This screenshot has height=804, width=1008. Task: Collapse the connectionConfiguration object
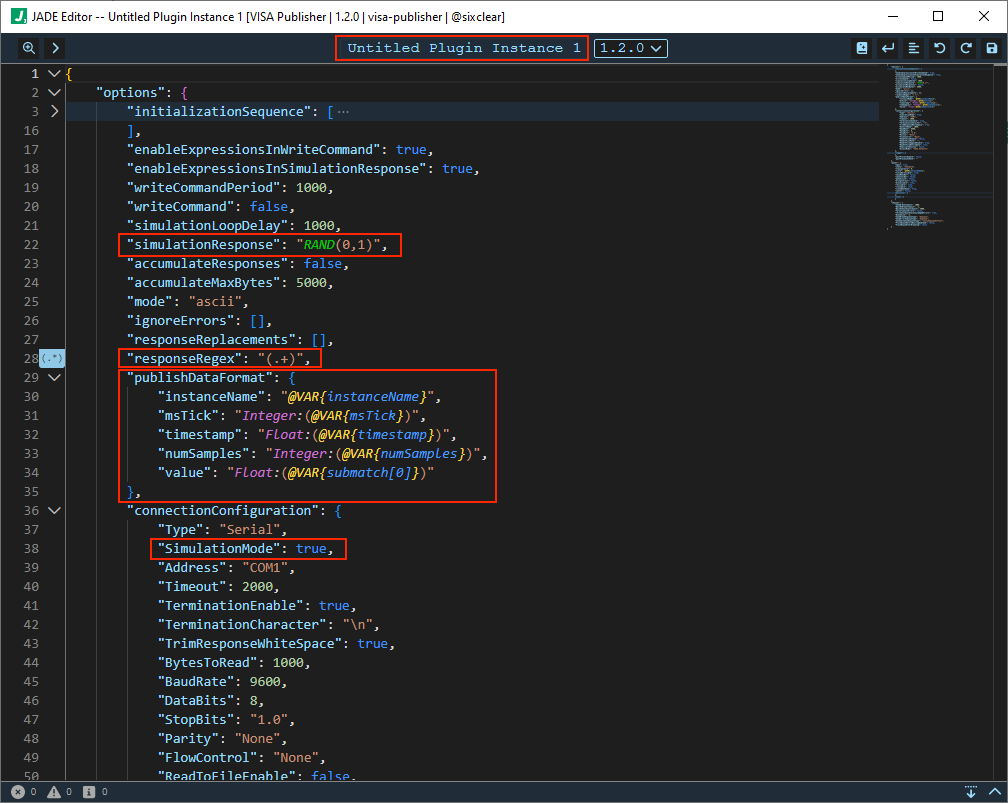54,510
